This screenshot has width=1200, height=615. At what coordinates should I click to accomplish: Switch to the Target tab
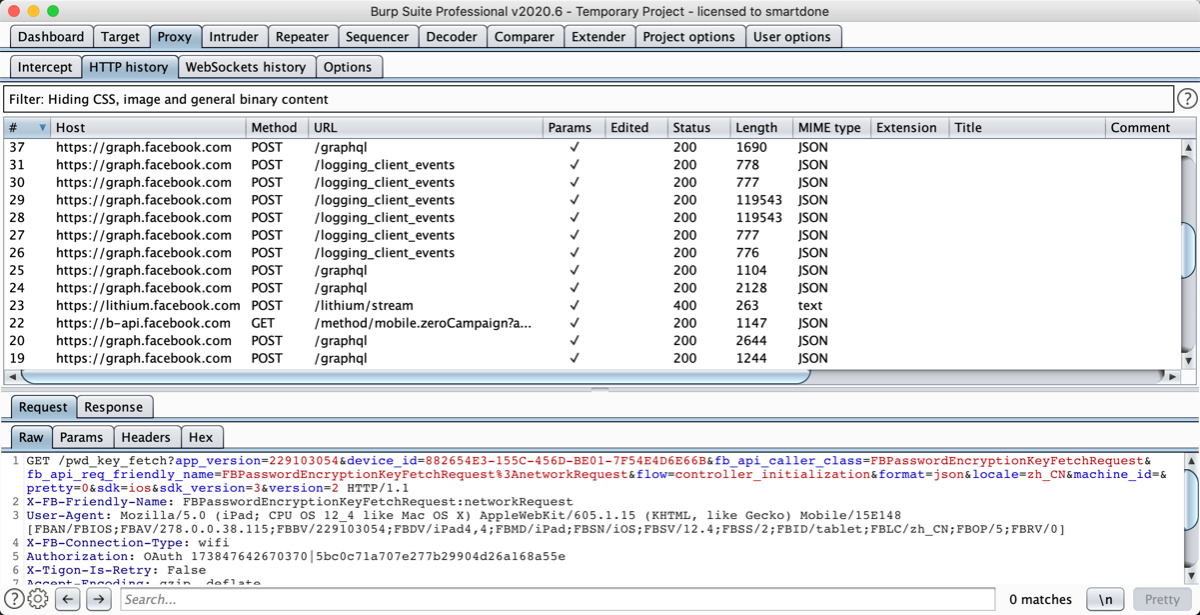point(120,36)
